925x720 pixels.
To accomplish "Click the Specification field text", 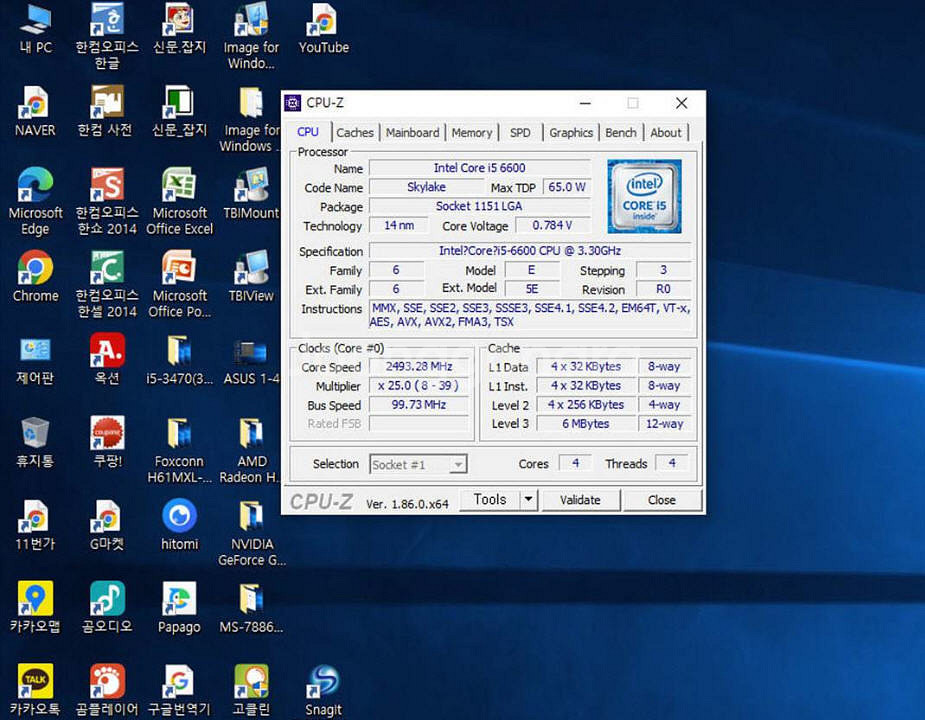I will point(530,250).
